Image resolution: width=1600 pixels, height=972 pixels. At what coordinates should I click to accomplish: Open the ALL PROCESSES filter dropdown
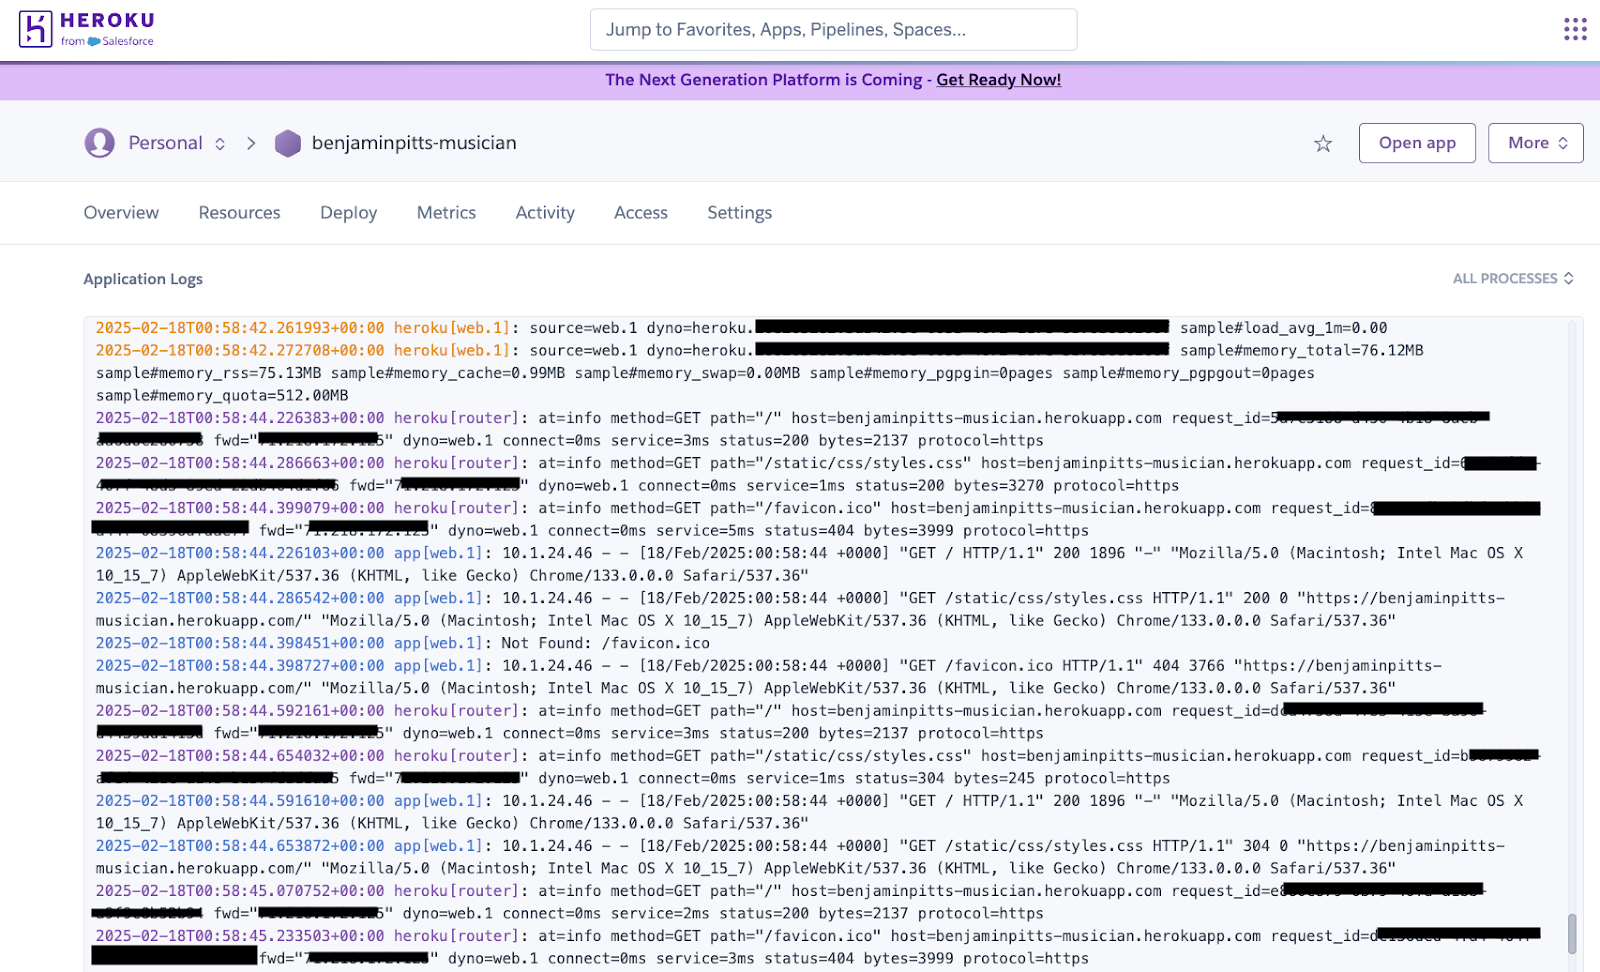tap(1513, 278)
